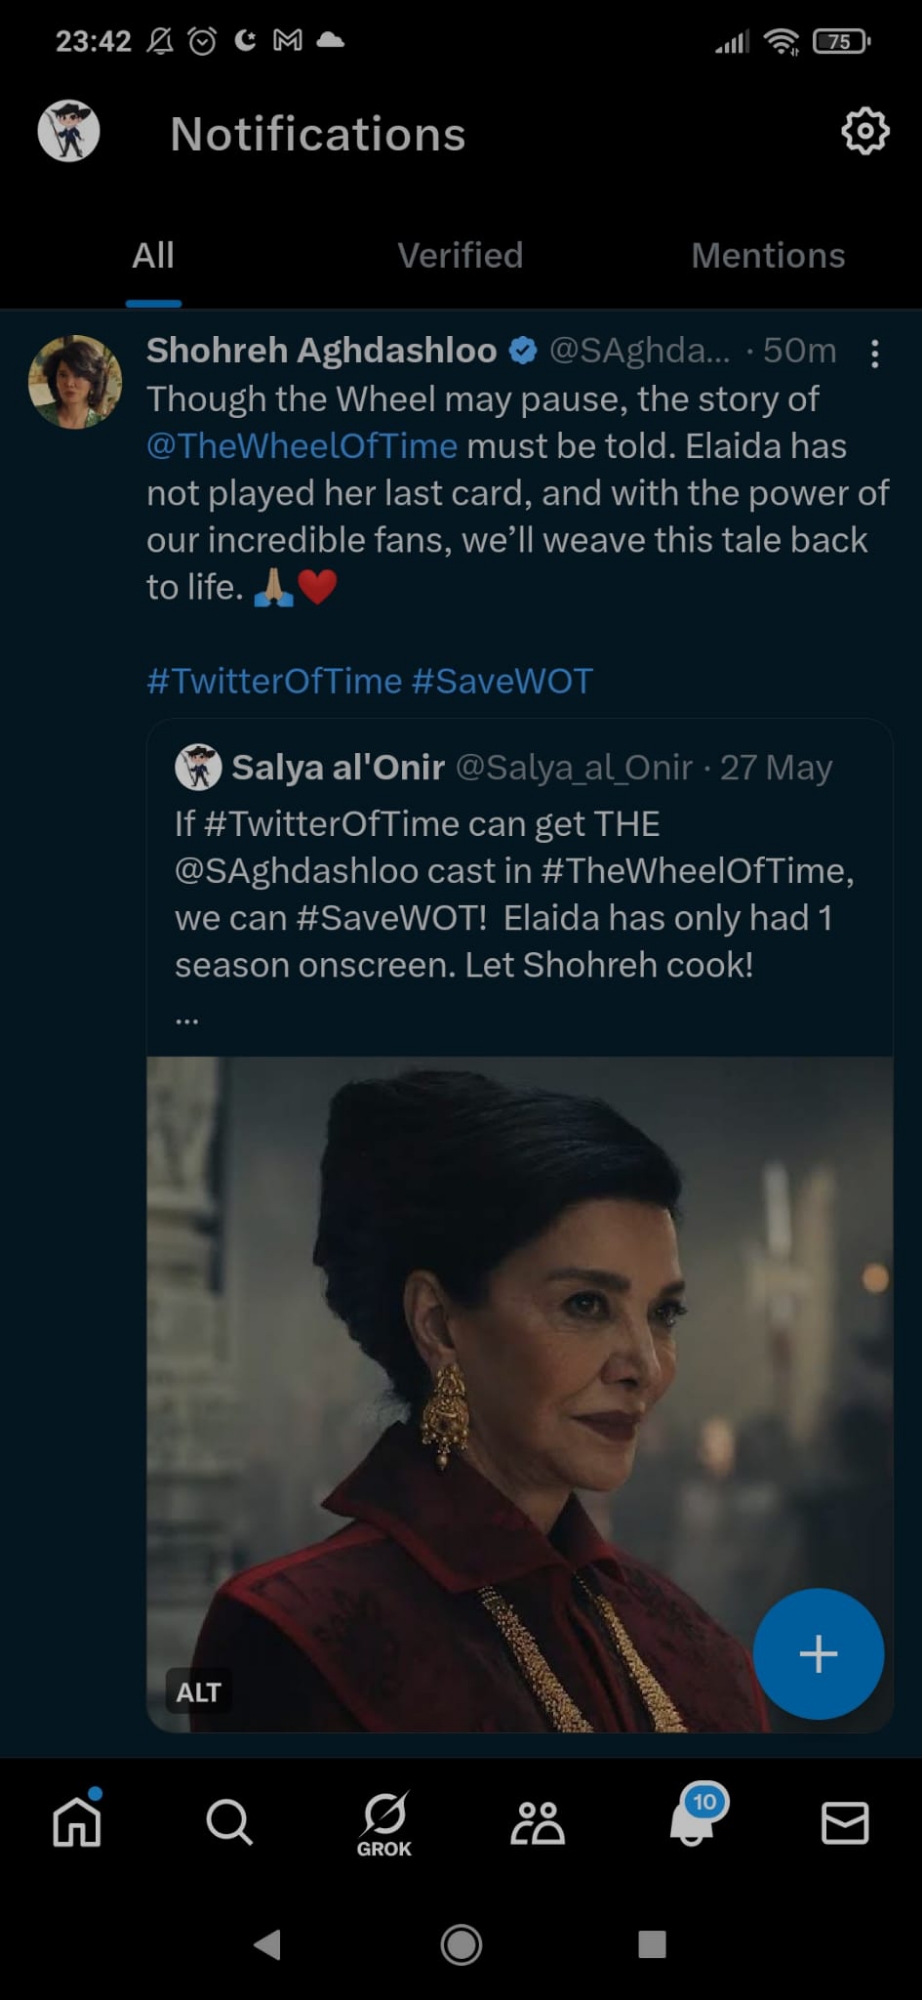Tap the profile avatar in header

point(69,131)
